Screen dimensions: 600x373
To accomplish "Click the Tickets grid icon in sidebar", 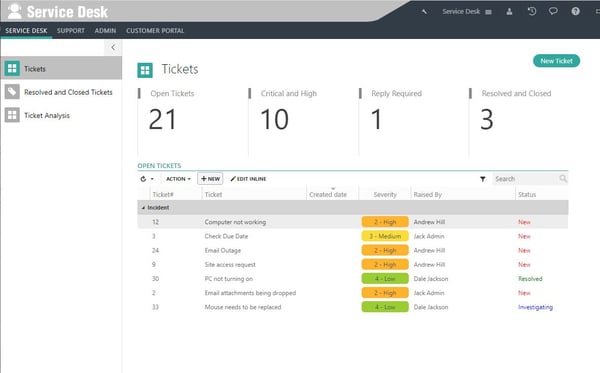I will [12, 68].
